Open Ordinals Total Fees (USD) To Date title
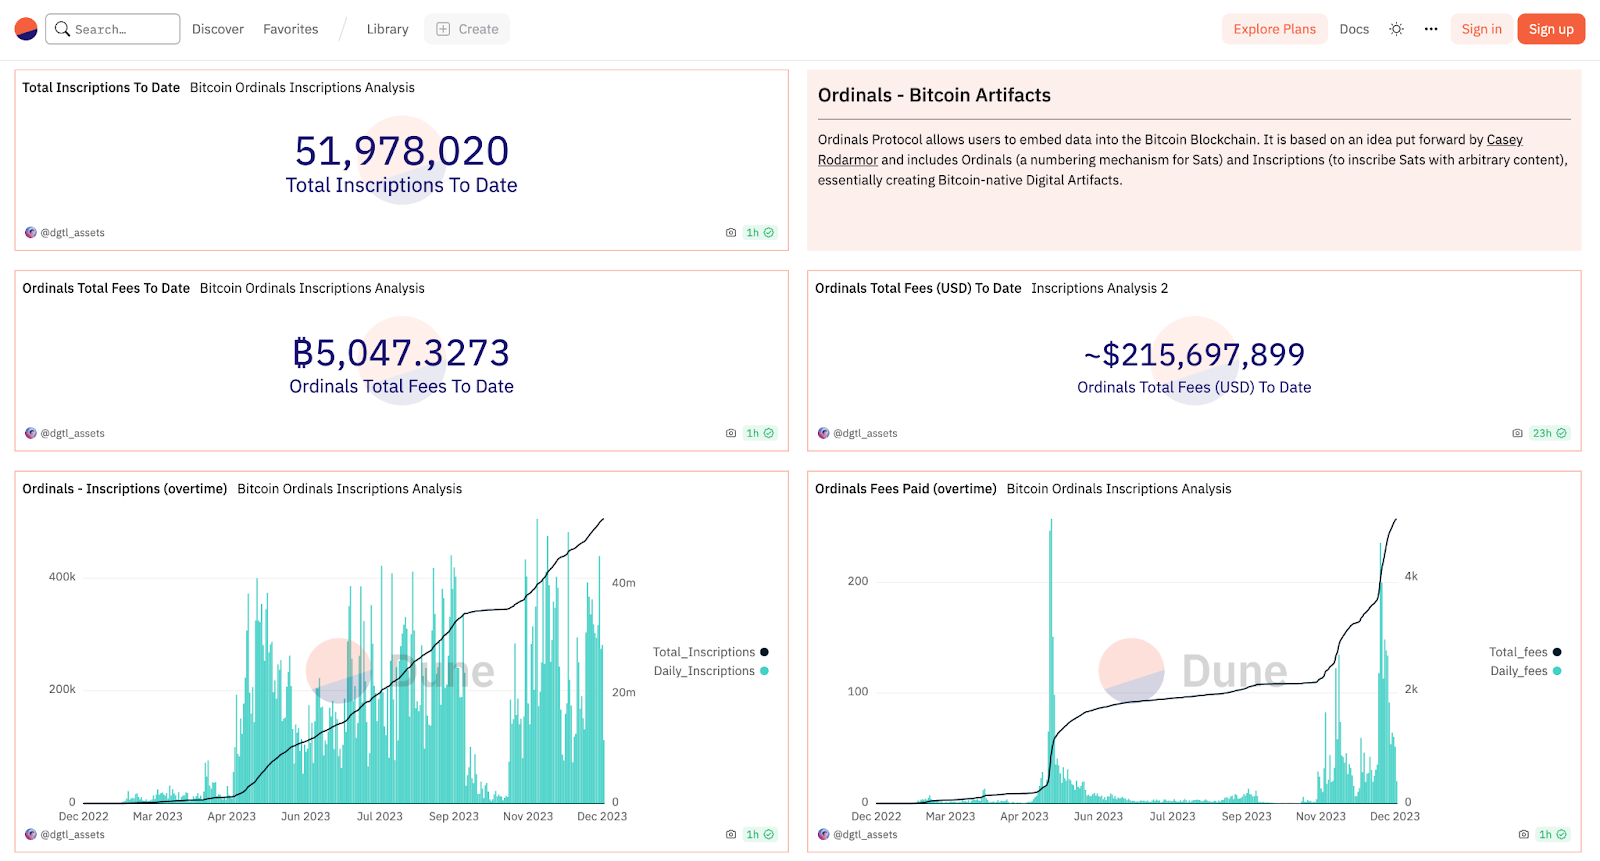 click(918, 289)
